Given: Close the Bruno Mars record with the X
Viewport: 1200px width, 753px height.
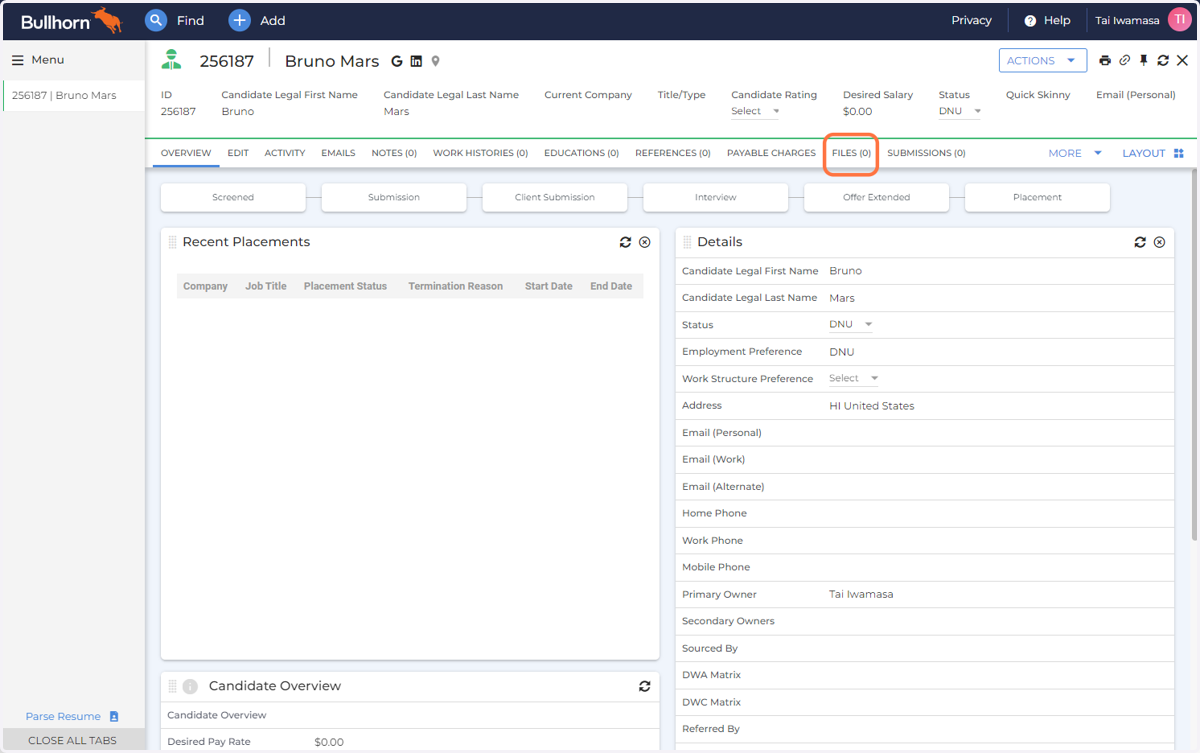Looking at the screenshot, I should (x=1182, y=61).
